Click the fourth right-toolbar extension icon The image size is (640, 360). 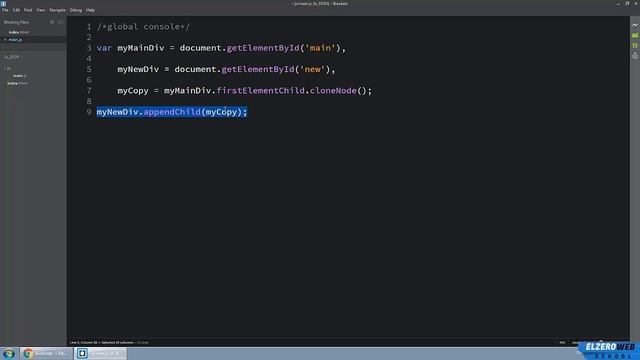click(635, 56)
